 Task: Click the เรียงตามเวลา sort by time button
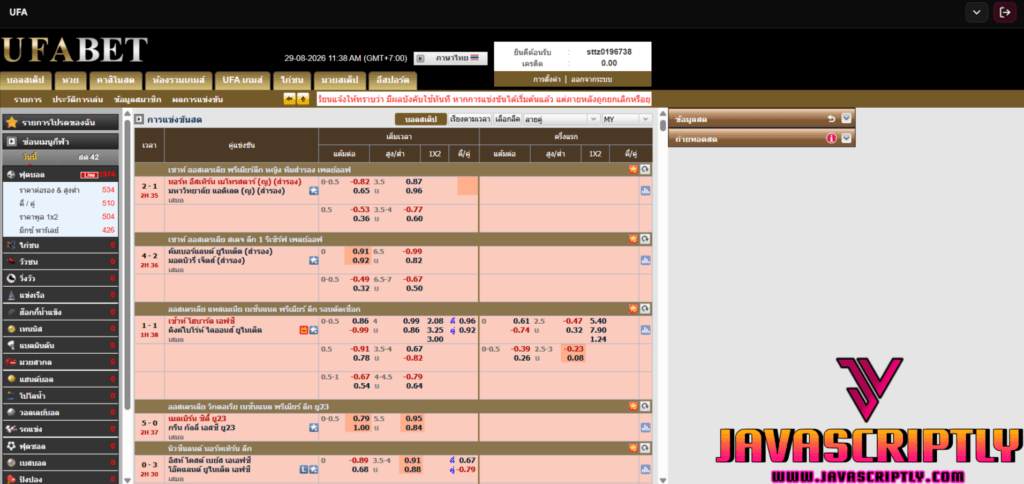pyautogui.click(x=470, y=120)
